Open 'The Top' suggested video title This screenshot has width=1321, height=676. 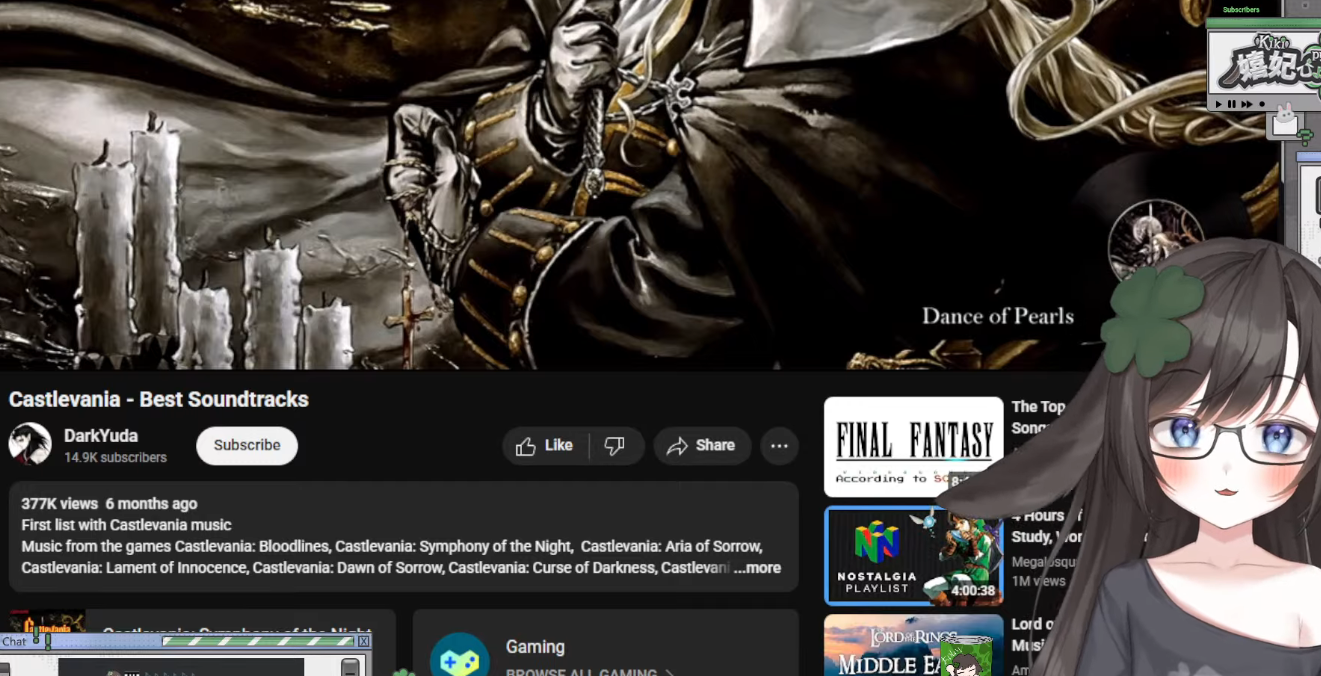pos(1038,407)
